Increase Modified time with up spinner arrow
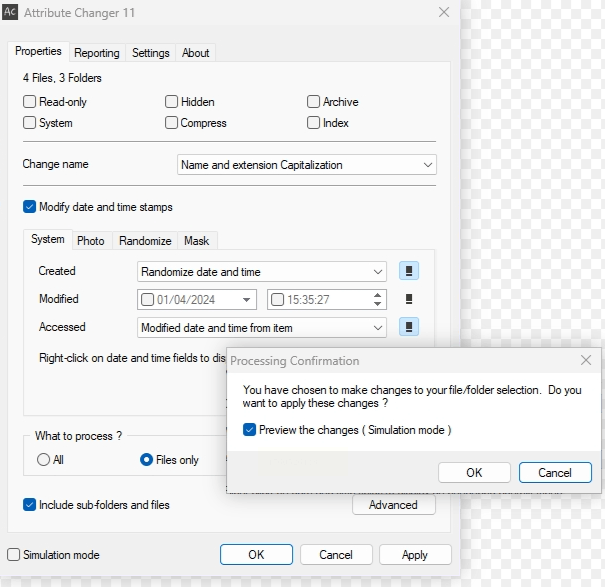This screenshot has width=605, height=587. 377,295
